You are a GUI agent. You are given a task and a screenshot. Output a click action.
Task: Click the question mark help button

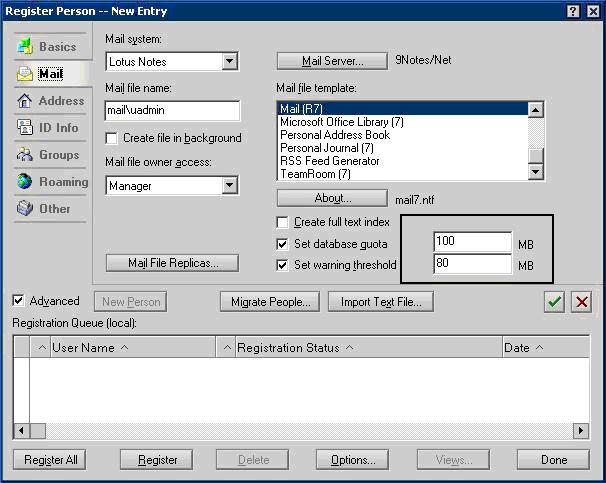tap(573, 11)
